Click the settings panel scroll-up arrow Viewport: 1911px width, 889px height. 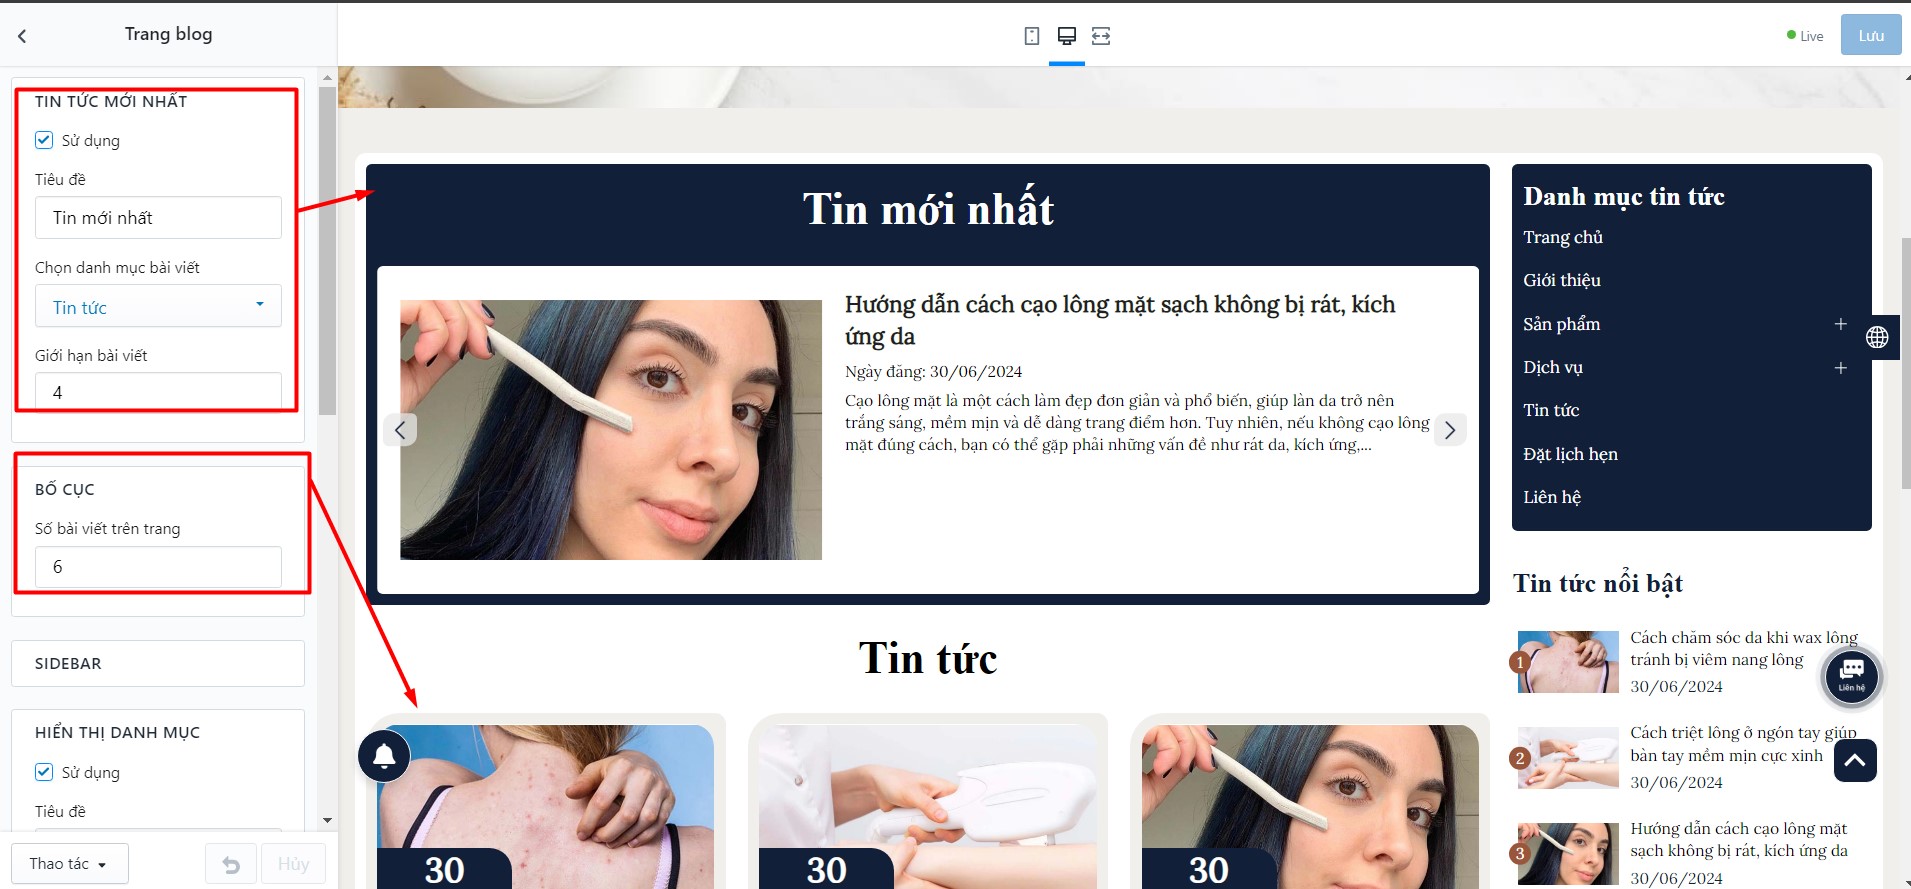327,77
